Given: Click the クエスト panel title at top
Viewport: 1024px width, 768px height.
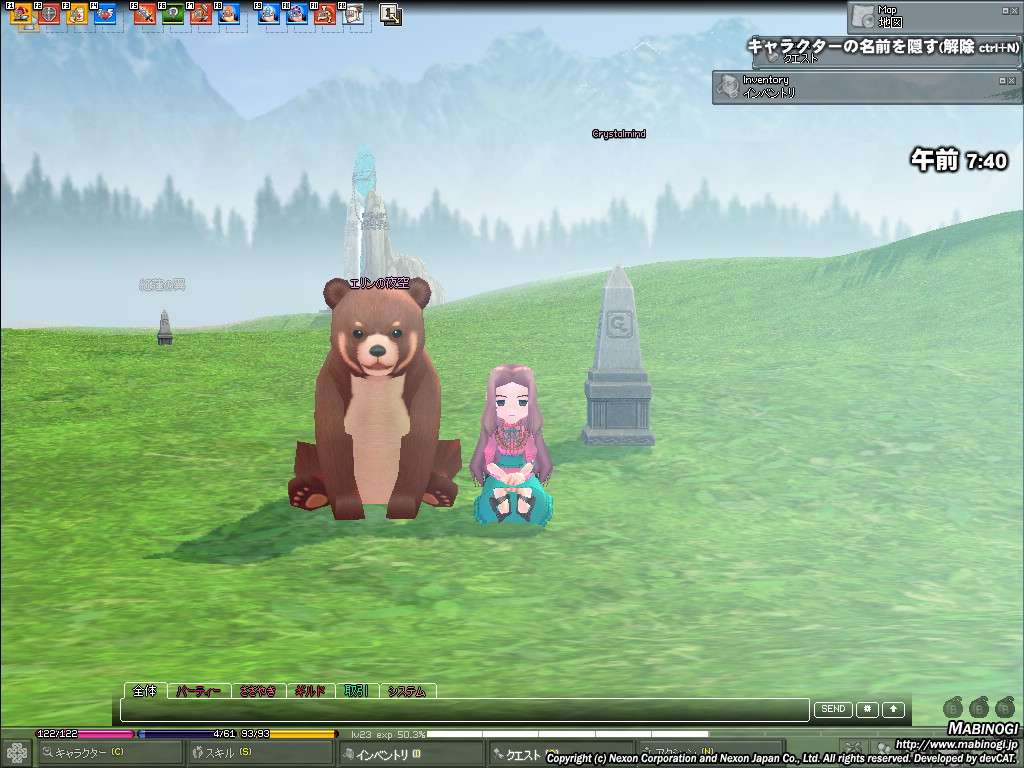Looking at the screenshot, I should pos(801,58).
